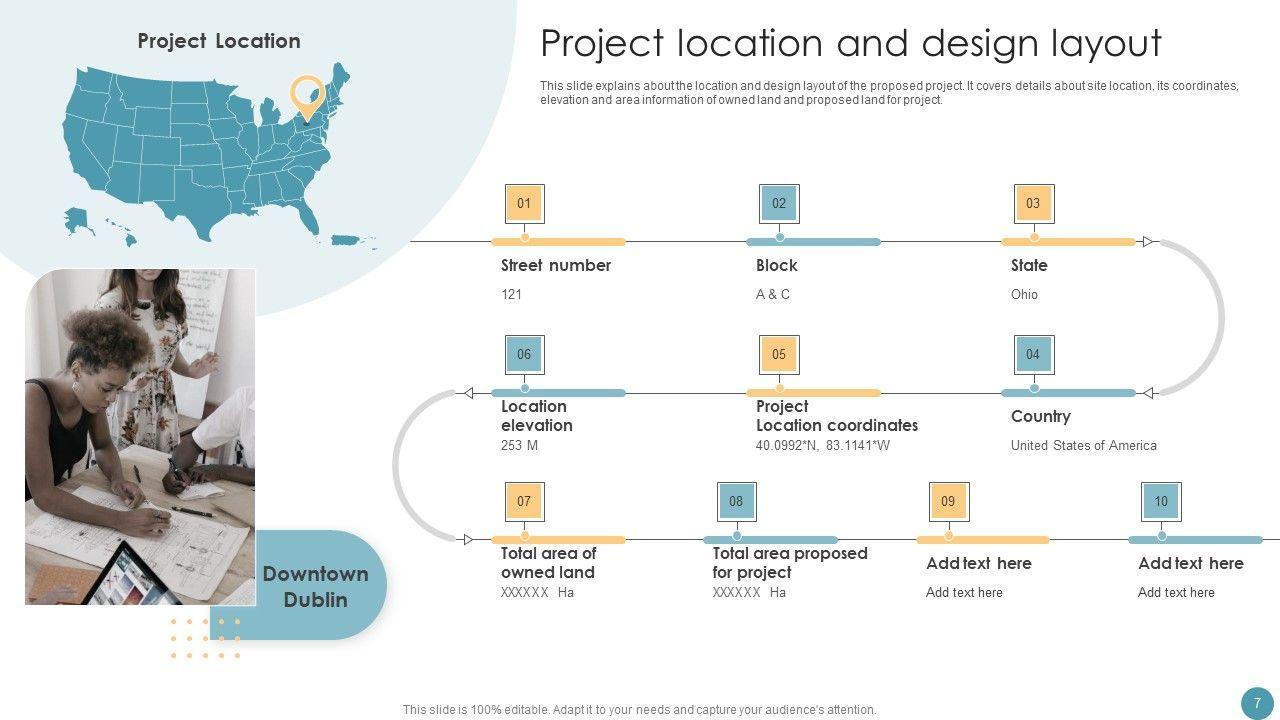Click the 'State' heading
The width and height of the screenshot is (1280, 720).
(x=1029, y=265)
